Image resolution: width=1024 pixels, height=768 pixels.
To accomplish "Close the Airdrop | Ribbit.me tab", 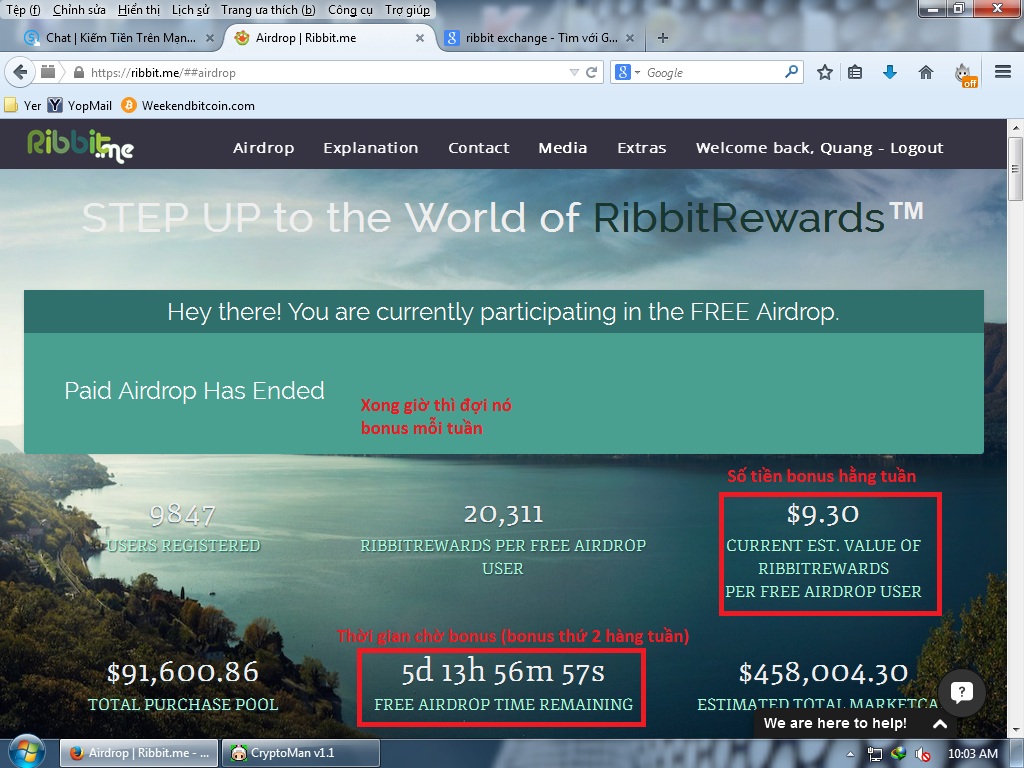I will point(420,38).
